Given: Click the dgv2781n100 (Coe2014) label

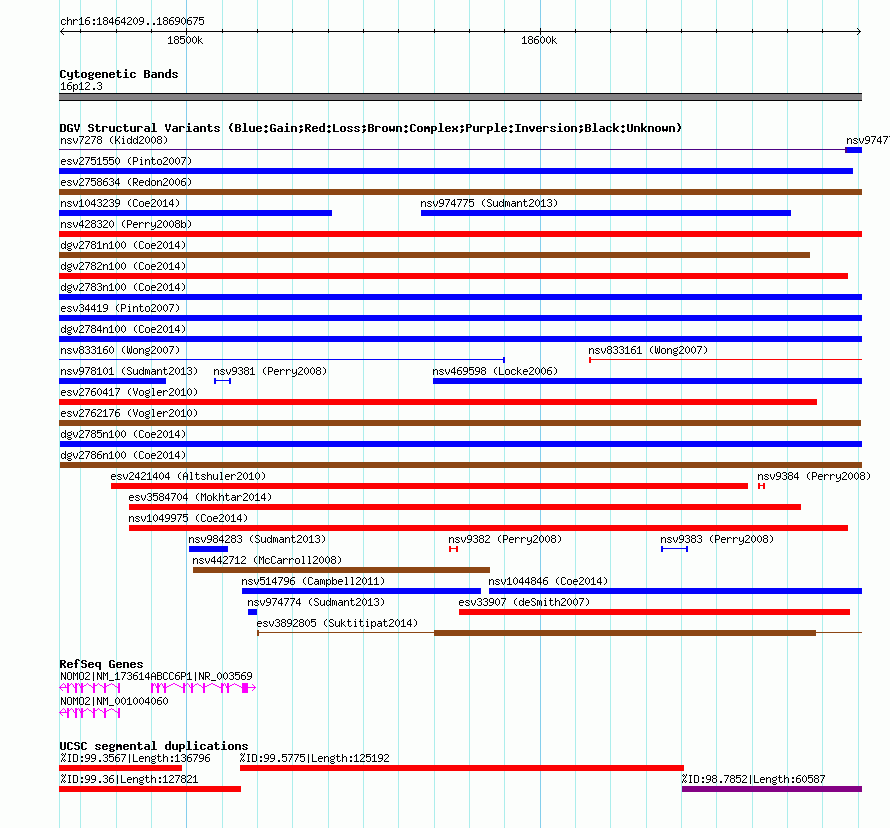Looking at the screenshot, I should [123, 245].
